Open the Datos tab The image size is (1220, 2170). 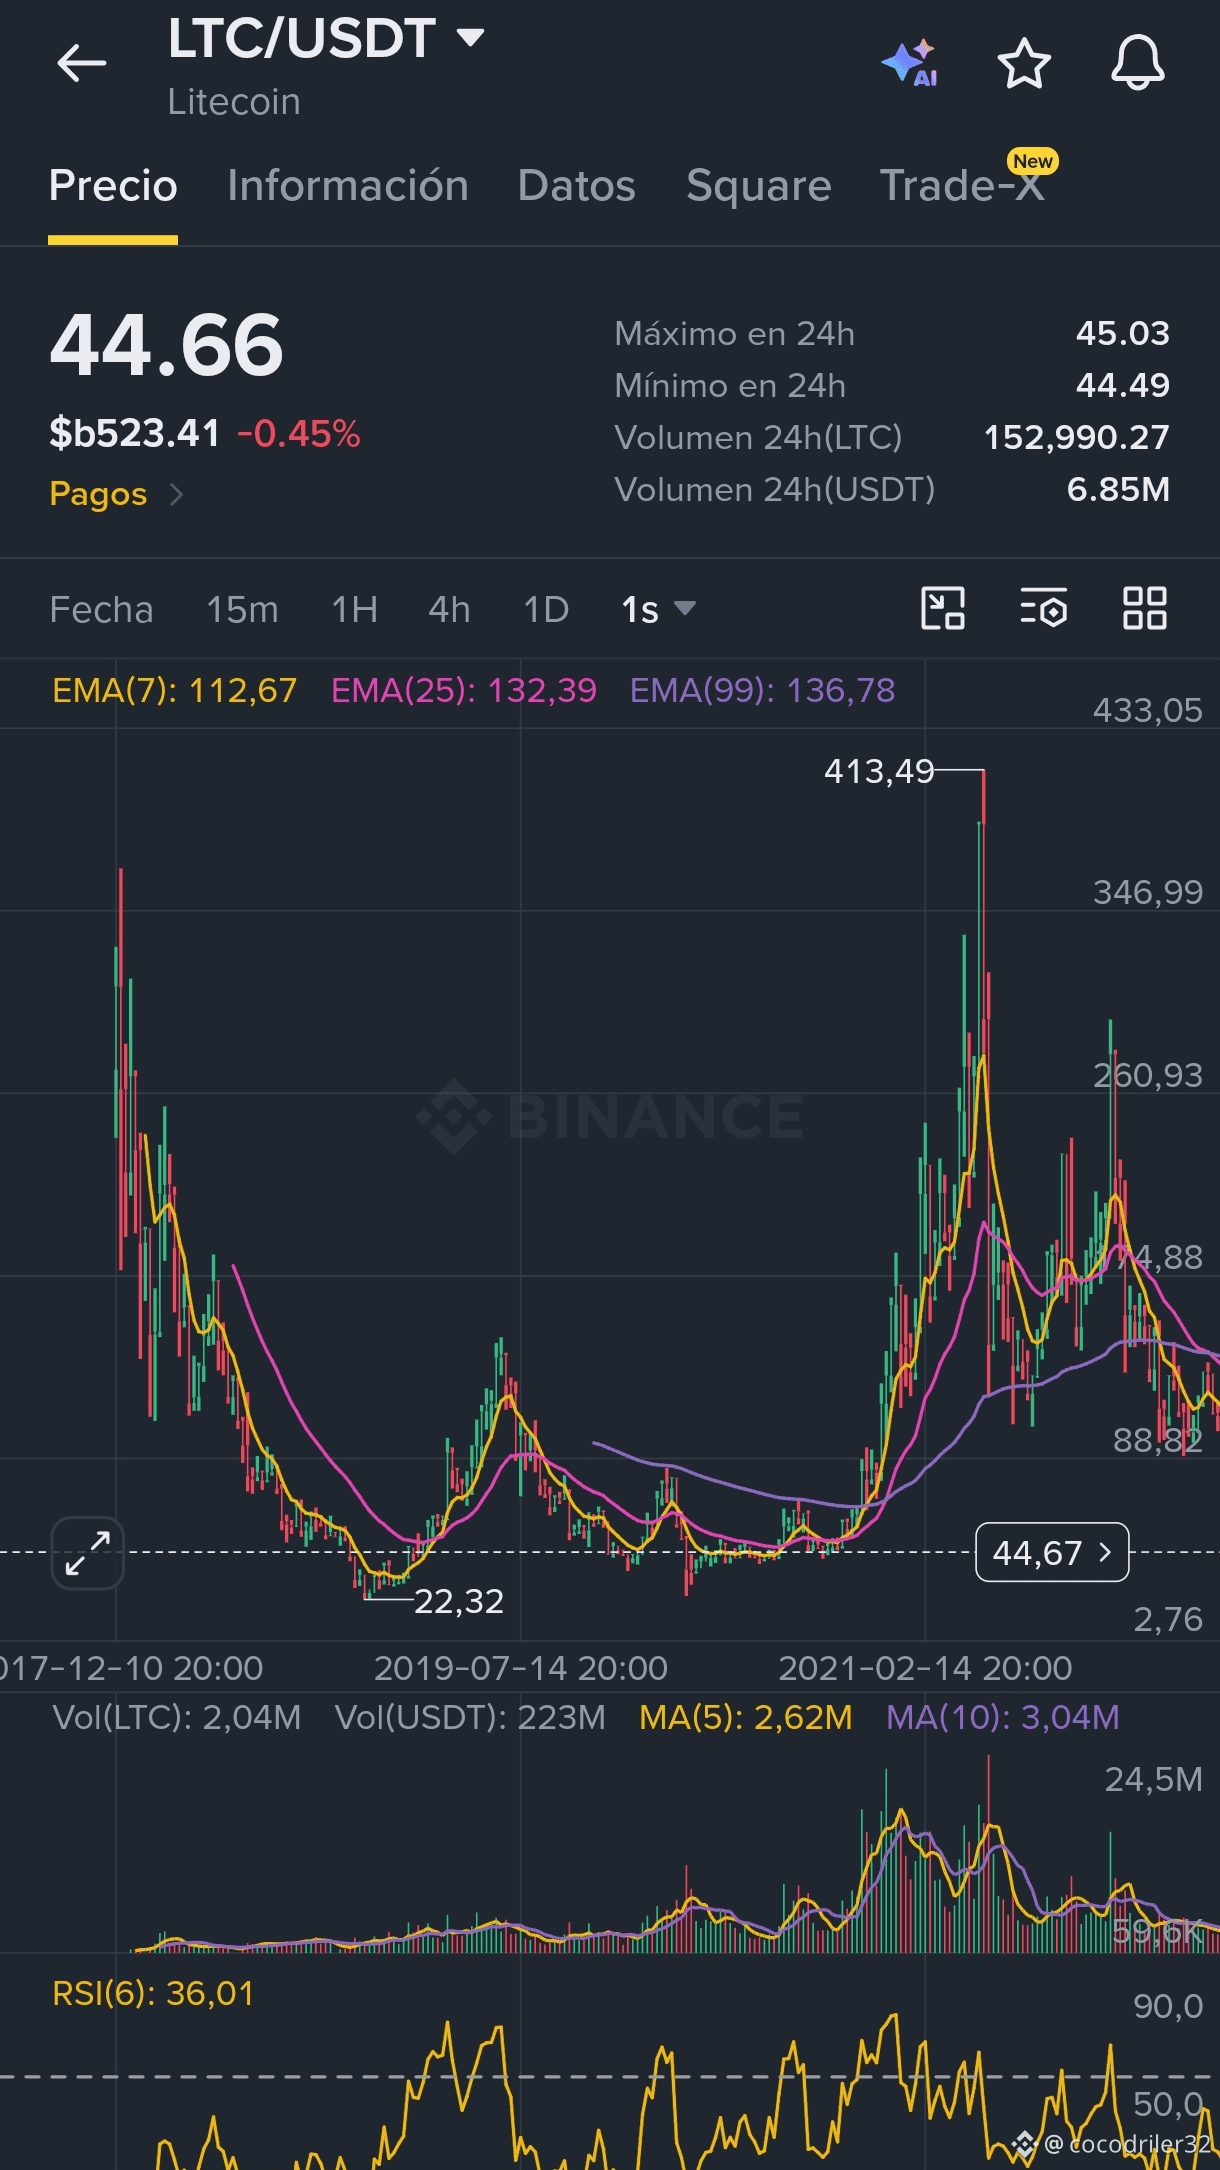tap(577, 186)
